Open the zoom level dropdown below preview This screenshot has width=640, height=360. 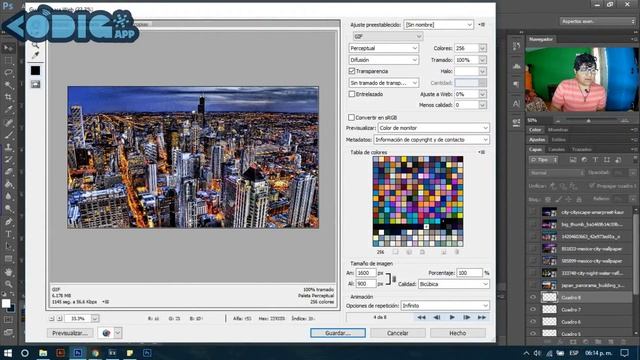[x=95, y=318]
